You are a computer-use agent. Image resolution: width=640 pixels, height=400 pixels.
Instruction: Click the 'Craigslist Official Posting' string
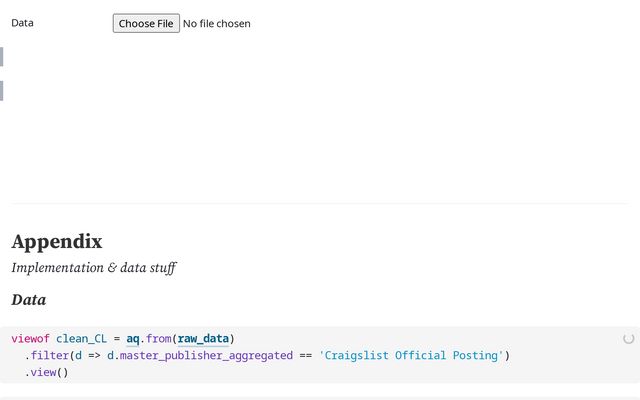coord(411,355)
